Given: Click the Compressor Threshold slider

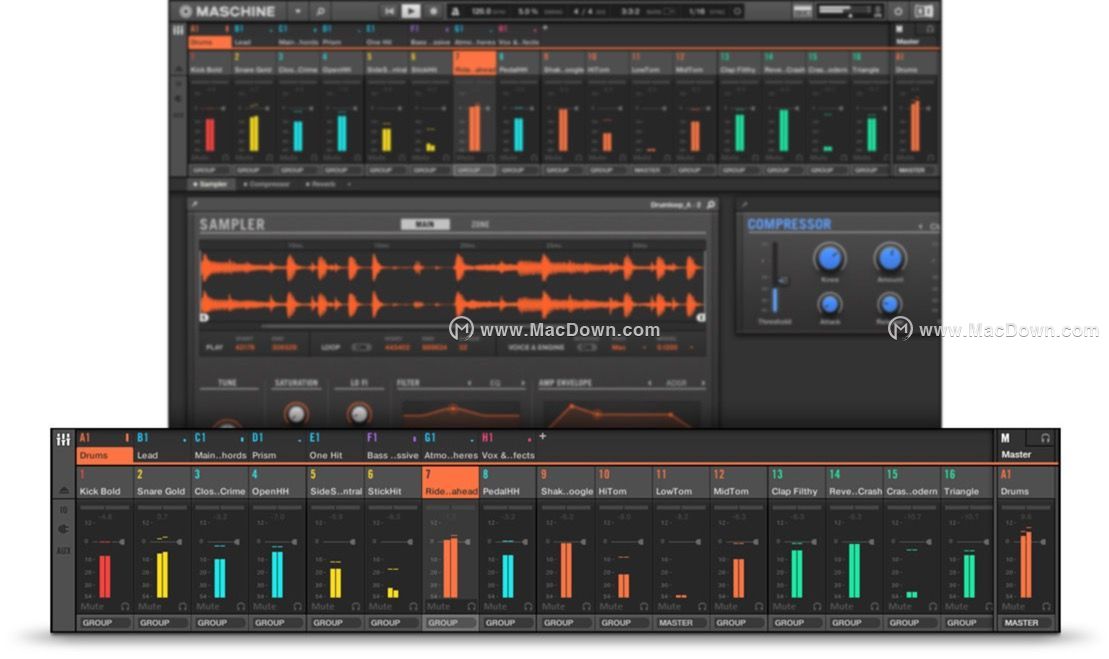Looking at the screenshot, I should coord(774,280).
